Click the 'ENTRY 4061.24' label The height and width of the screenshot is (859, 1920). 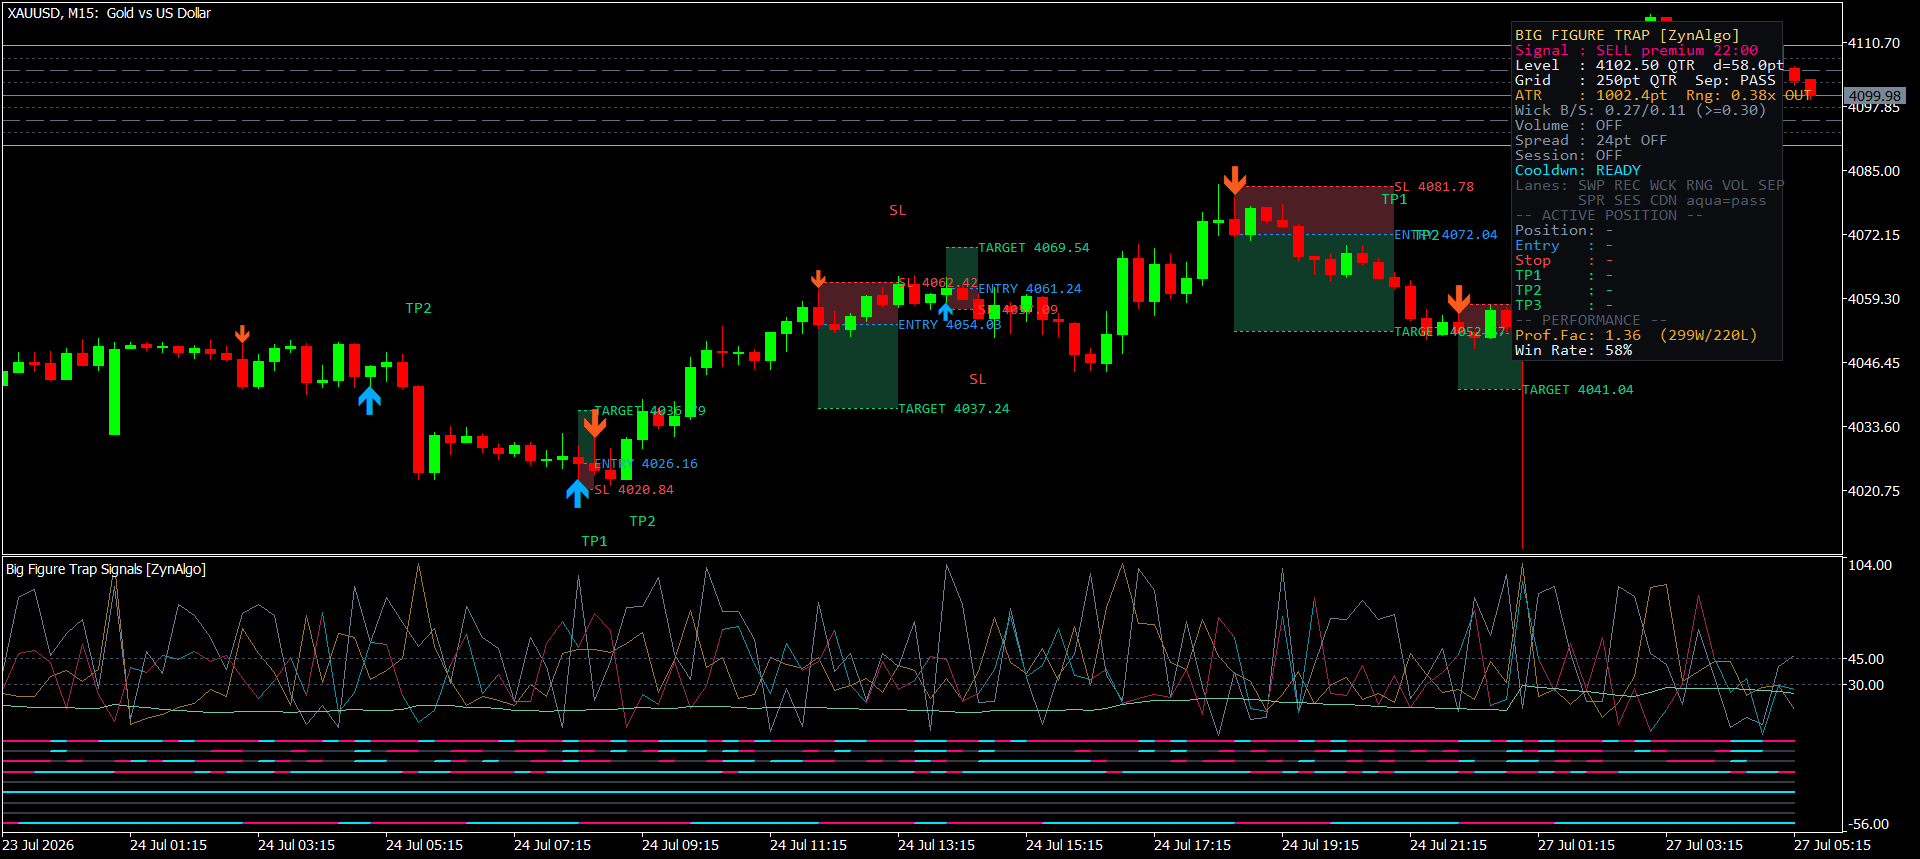pos(1030,289)
